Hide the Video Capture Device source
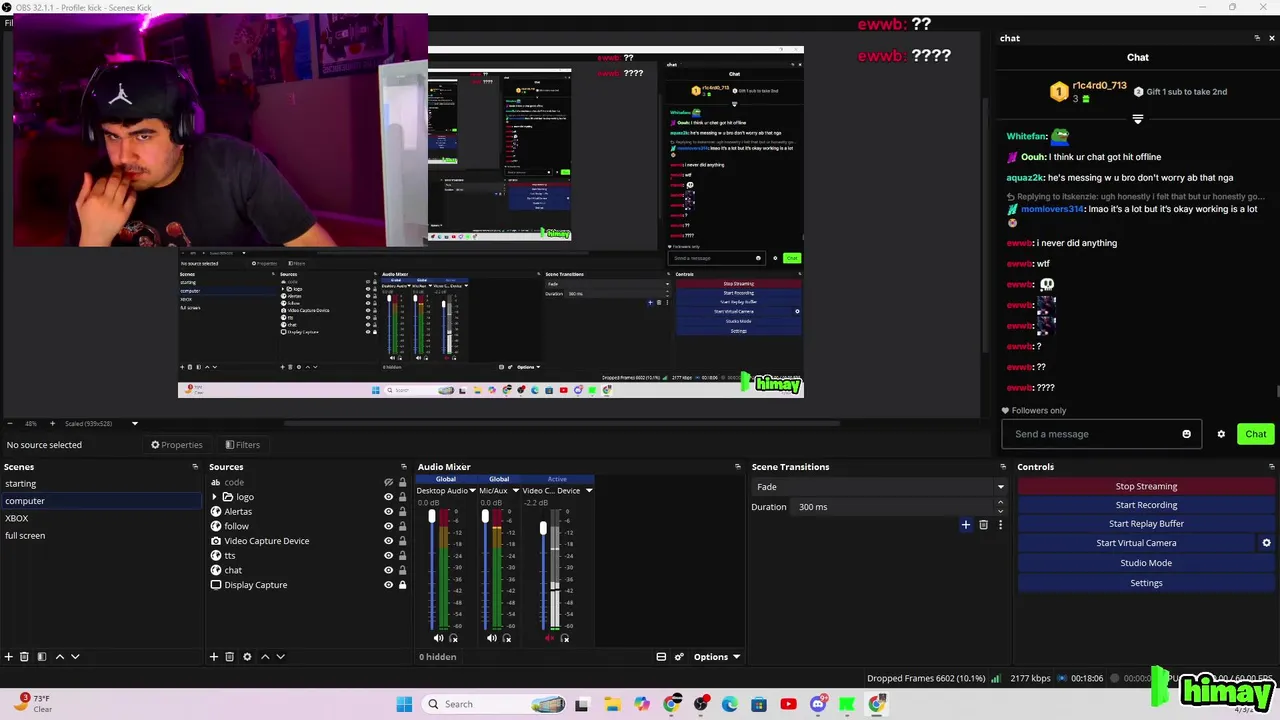 coord(389,541)
